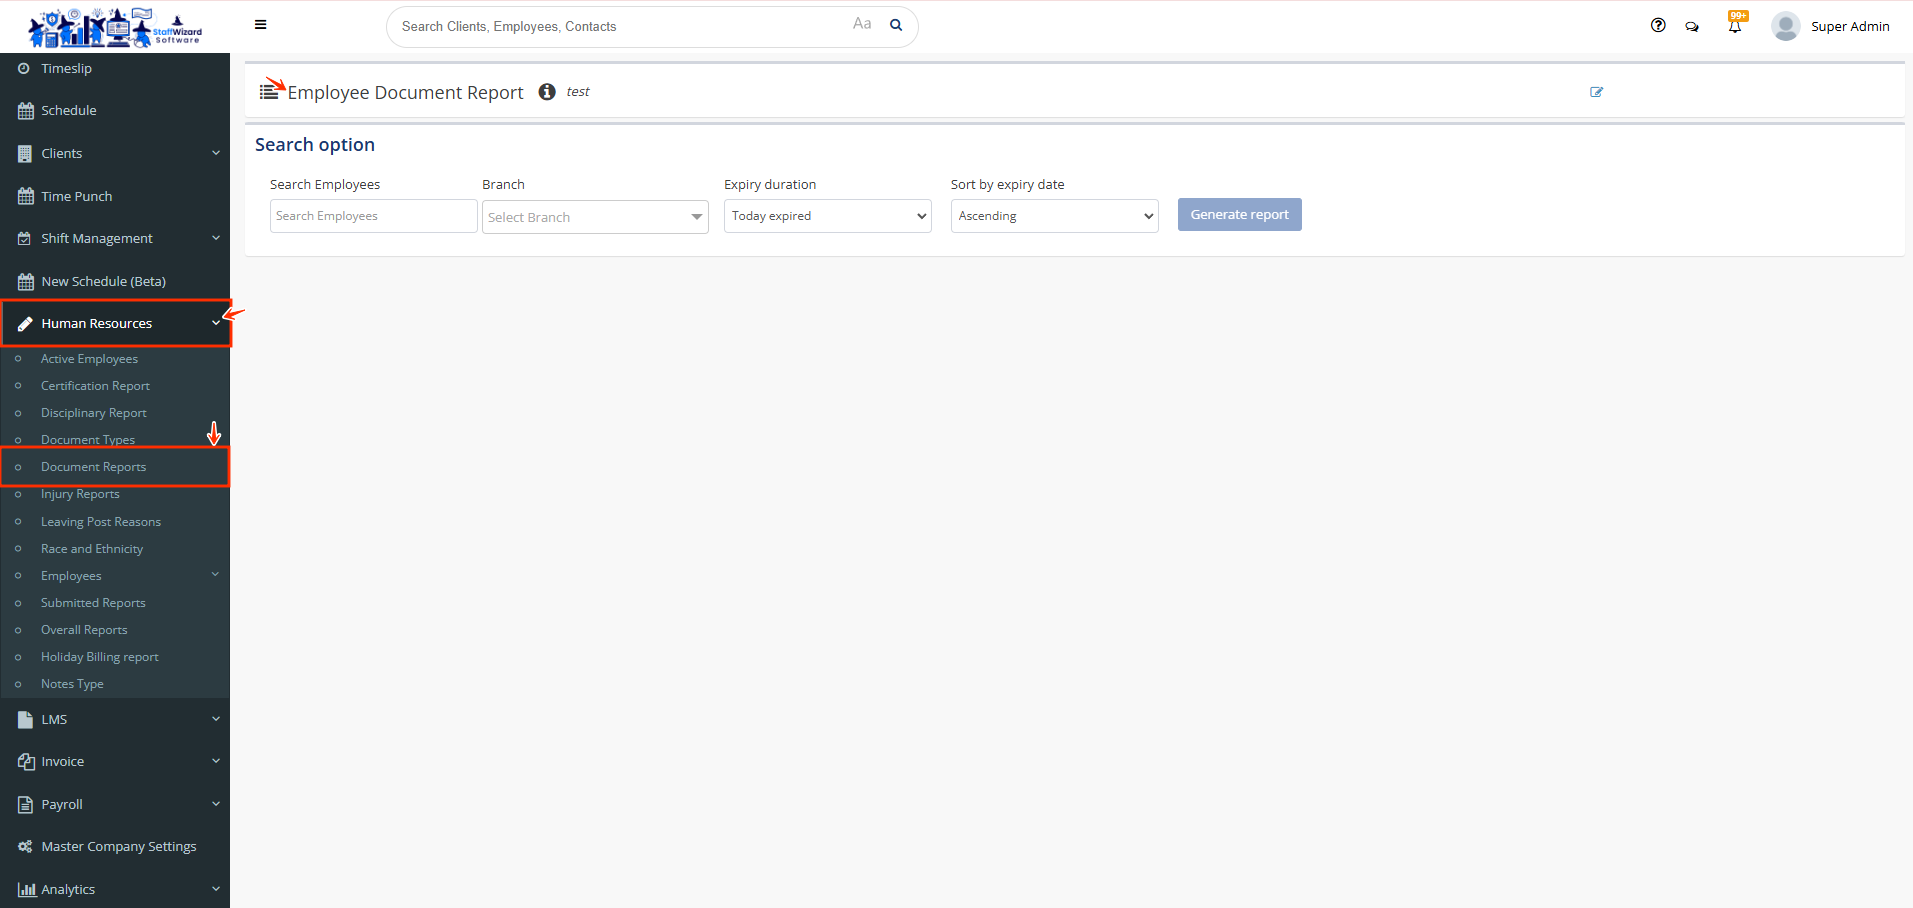Screen dimensions: 1913x908
Task: Open the Expiry duration dropdown
Action: click(827, 216)
